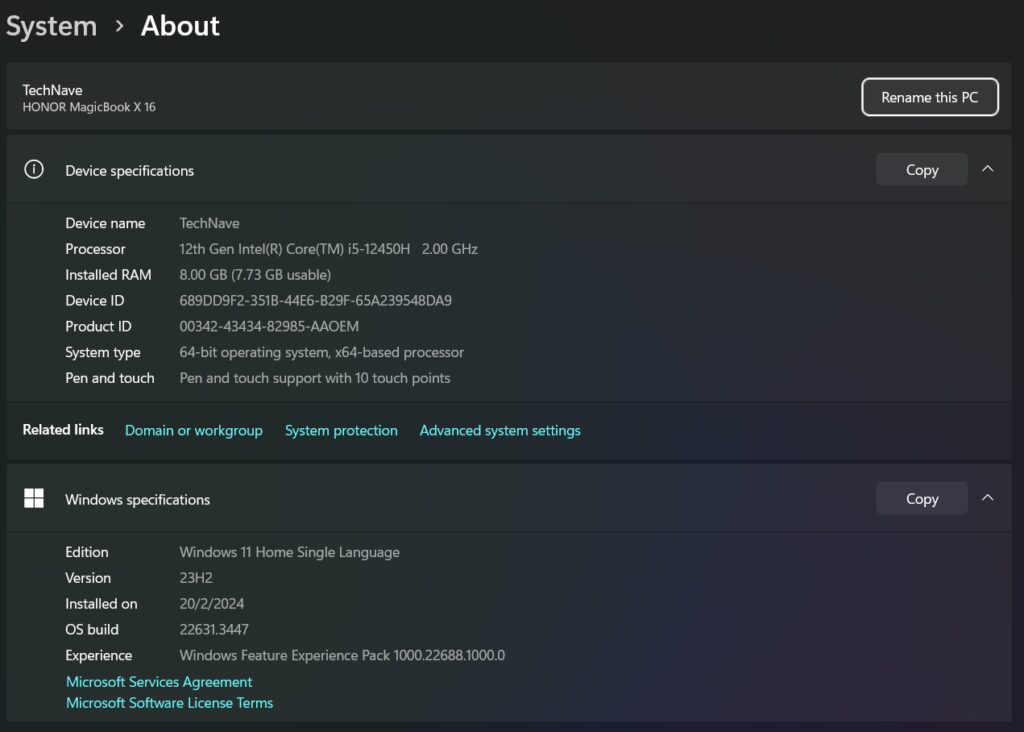Viewport: 1024px width, 732px height.
Task: Open Microsoft Software License Terms link
Action: click(170, 703)
